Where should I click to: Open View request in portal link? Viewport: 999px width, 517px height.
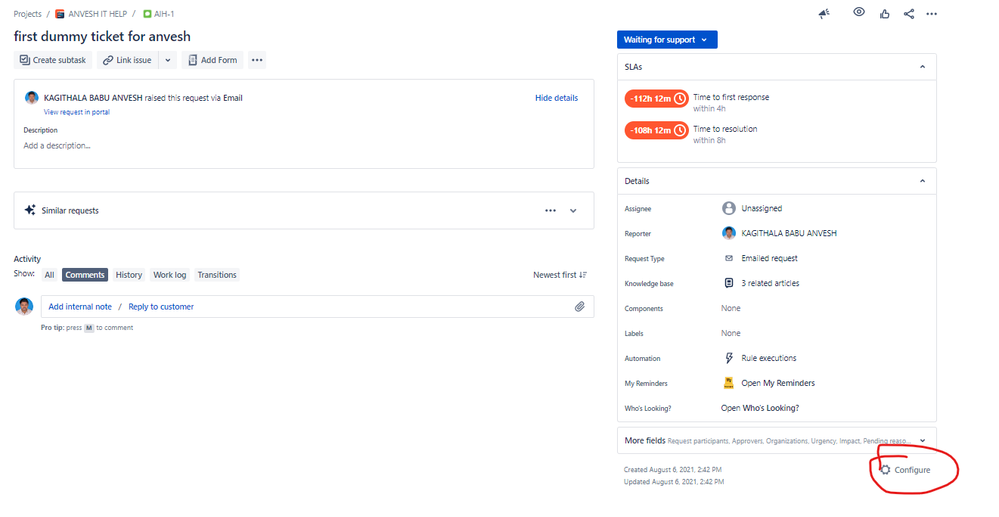coord(76,112)
